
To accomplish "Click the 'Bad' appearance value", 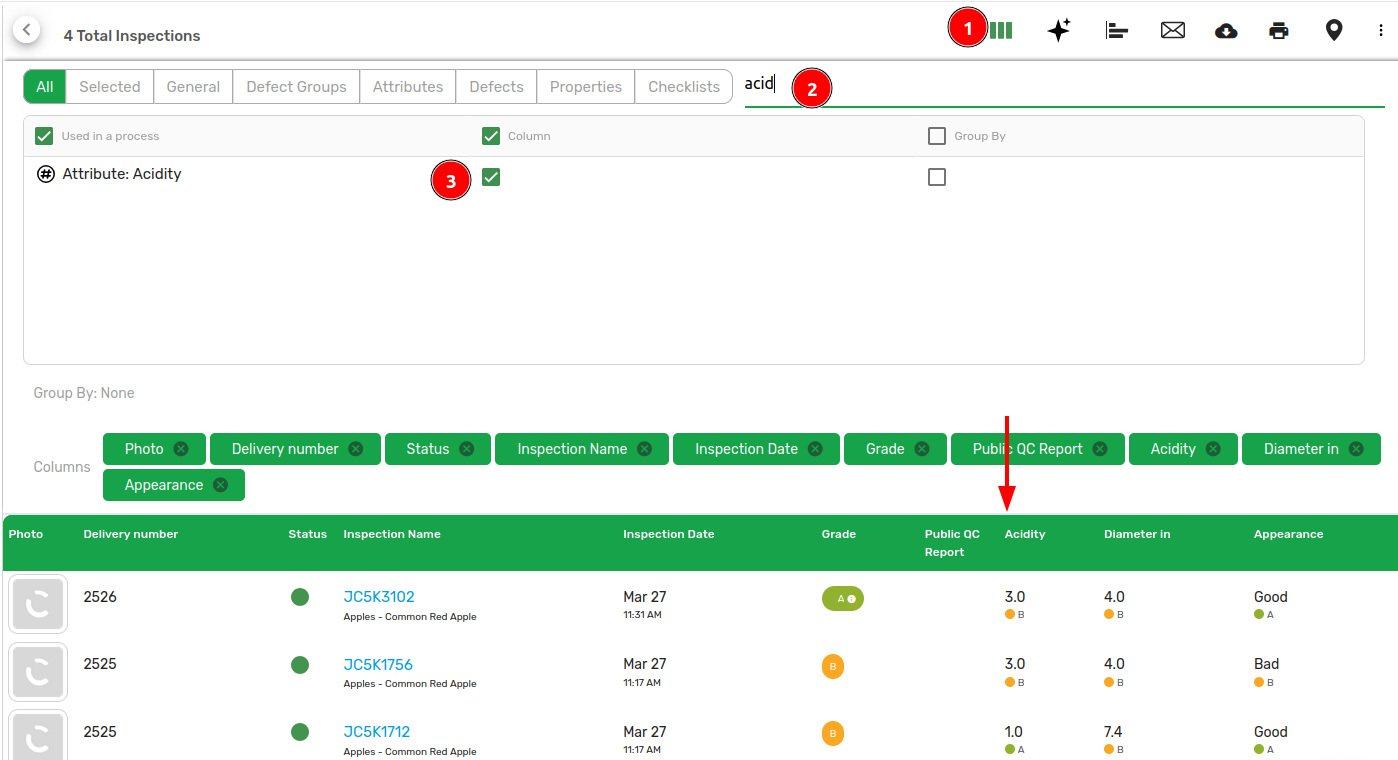I will point(1267,664).
